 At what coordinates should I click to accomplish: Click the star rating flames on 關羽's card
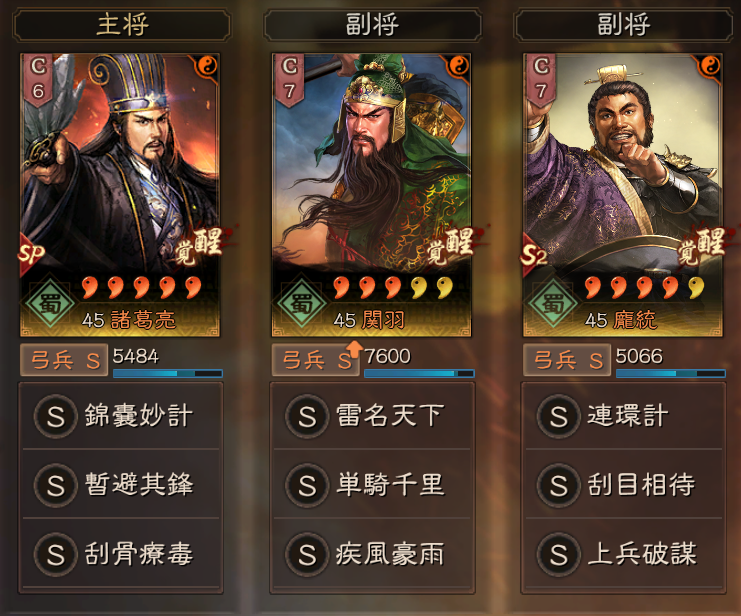pos(393,287)
